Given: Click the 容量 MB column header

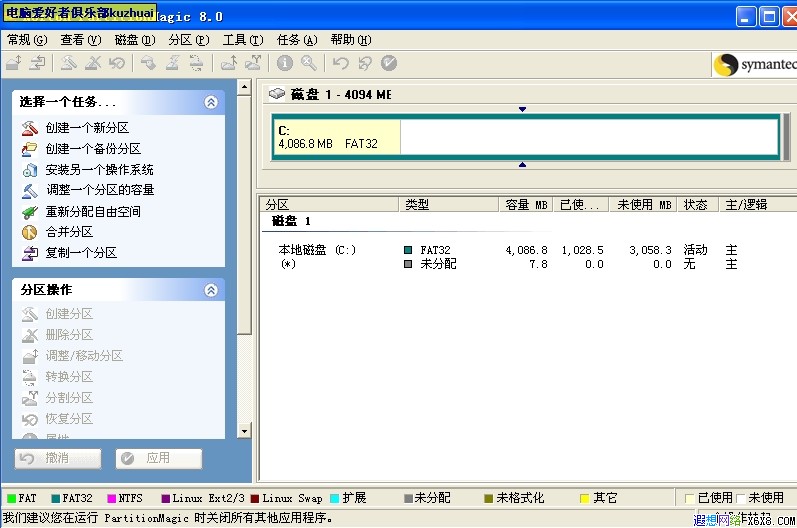Looking at the screenshot, I should point(527,204).
